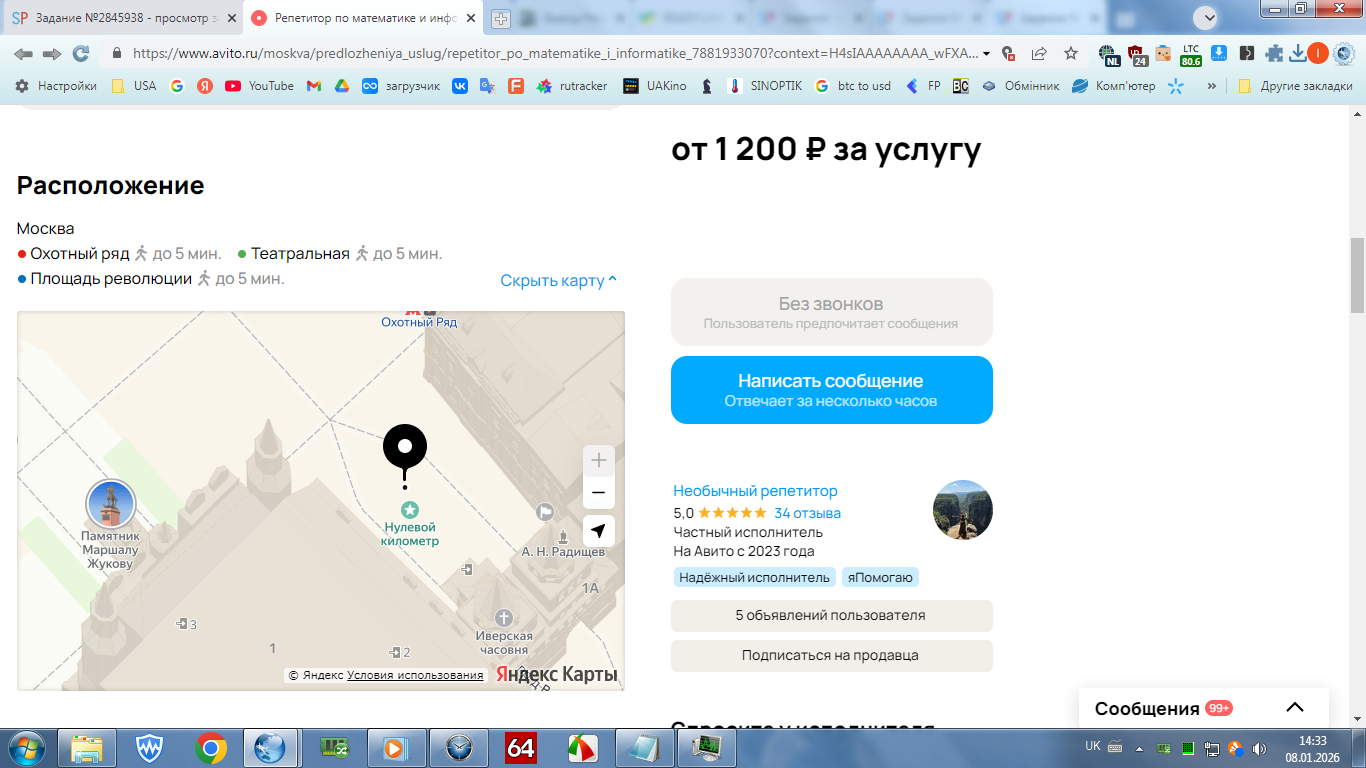Open a new browser tab
This screenshot has width=1366, height=768.
click(x=501, y=18)
